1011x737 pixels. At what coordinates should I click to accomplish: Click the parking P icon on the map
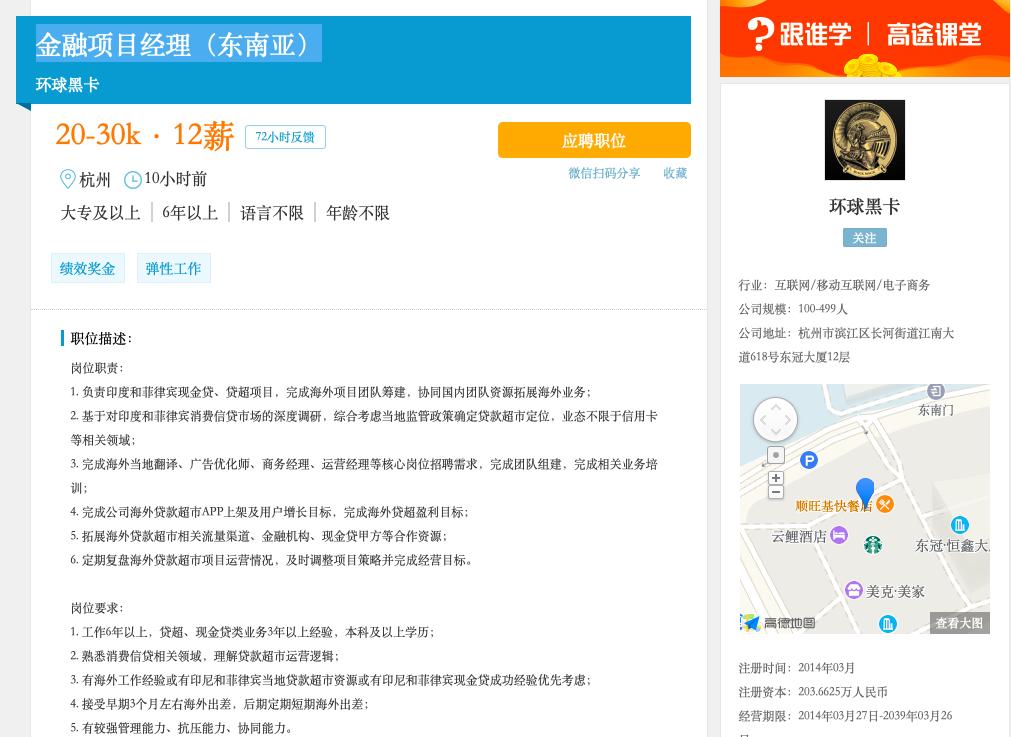tap(810, 460)
